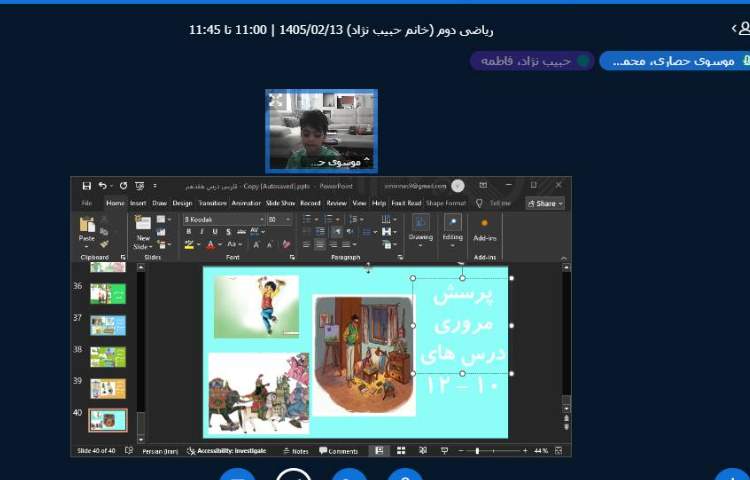Open the View ribbon tab
The width and height of the screenshot is (750, 480).
[359, 203]
